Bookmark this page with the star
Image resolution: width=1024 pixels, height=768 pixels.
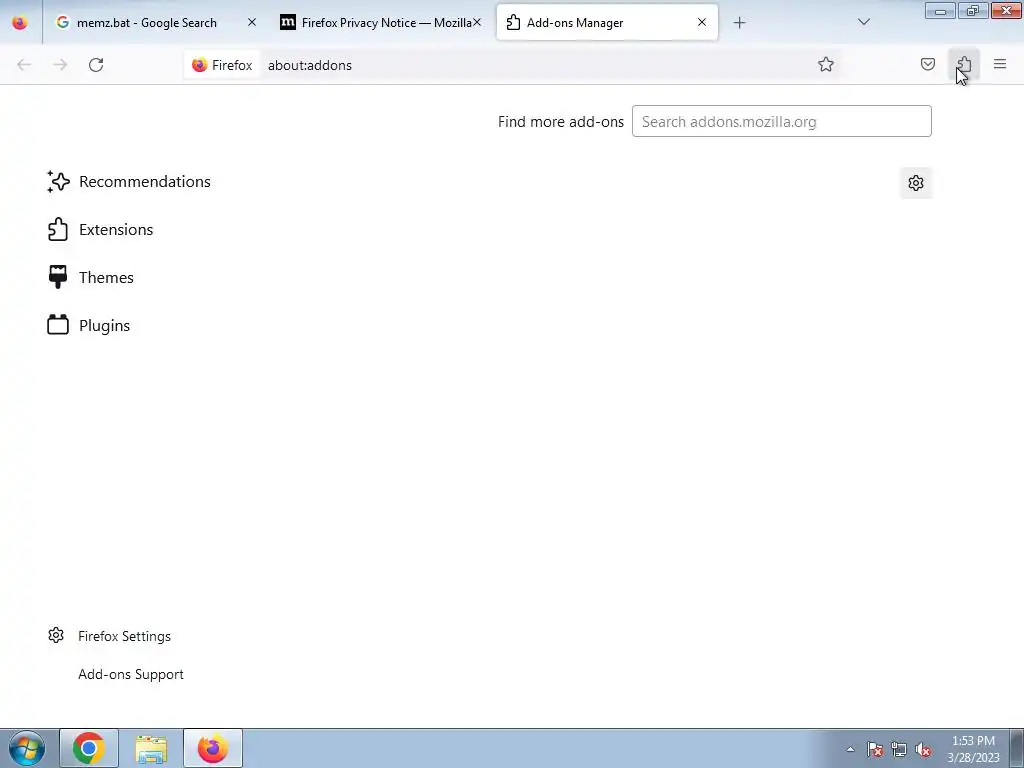click(825, 65)
